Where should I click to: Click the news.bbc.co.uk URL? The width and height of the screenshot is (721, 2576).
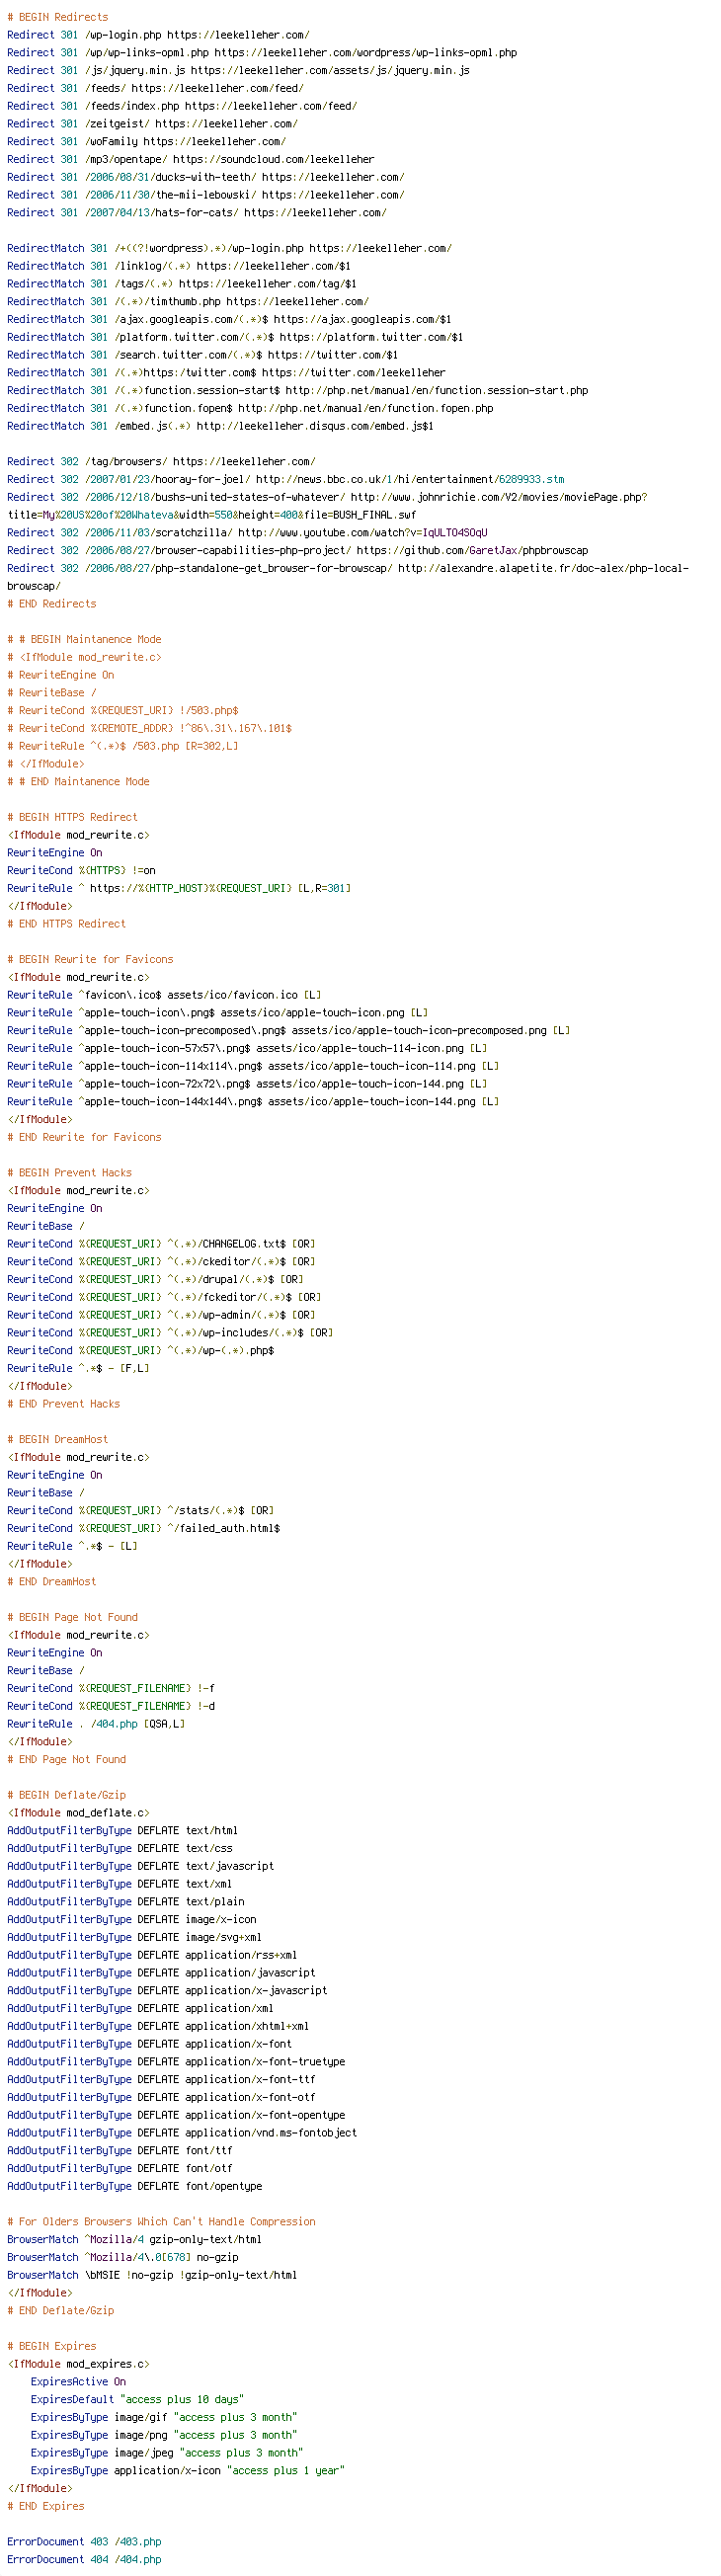click(x=410, y=480)
